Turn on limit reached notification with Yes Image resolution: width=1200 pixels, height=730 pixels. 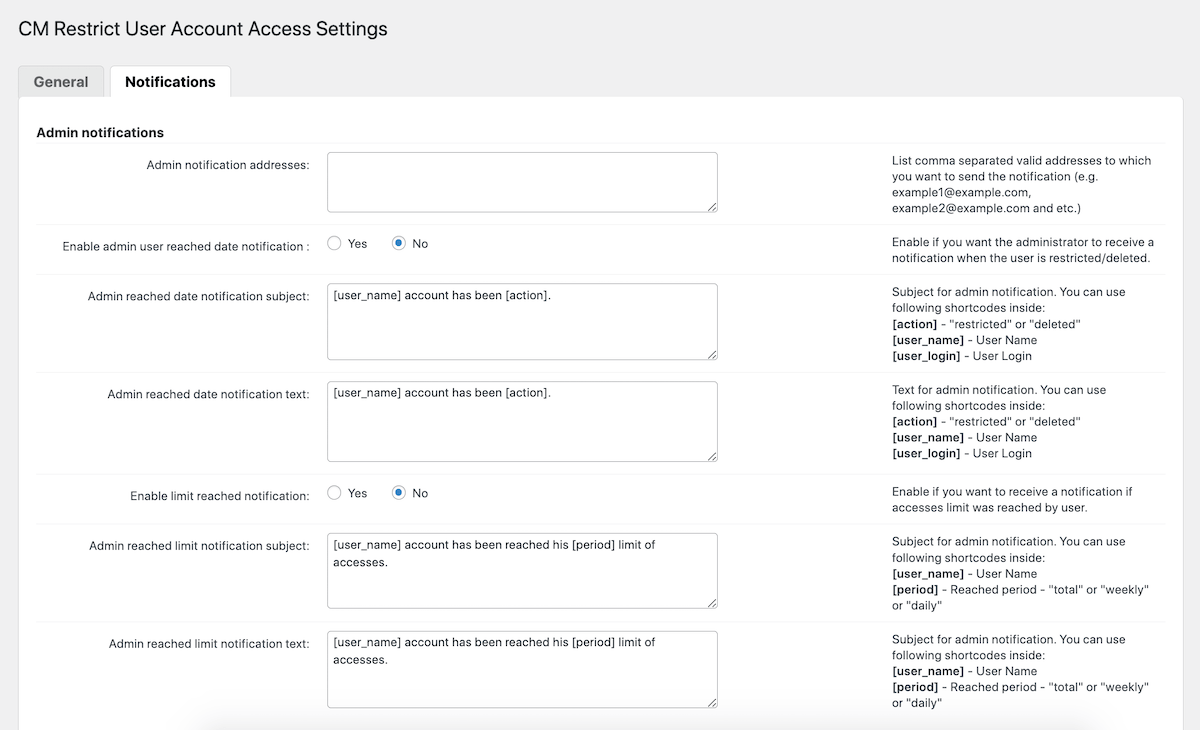335,493
